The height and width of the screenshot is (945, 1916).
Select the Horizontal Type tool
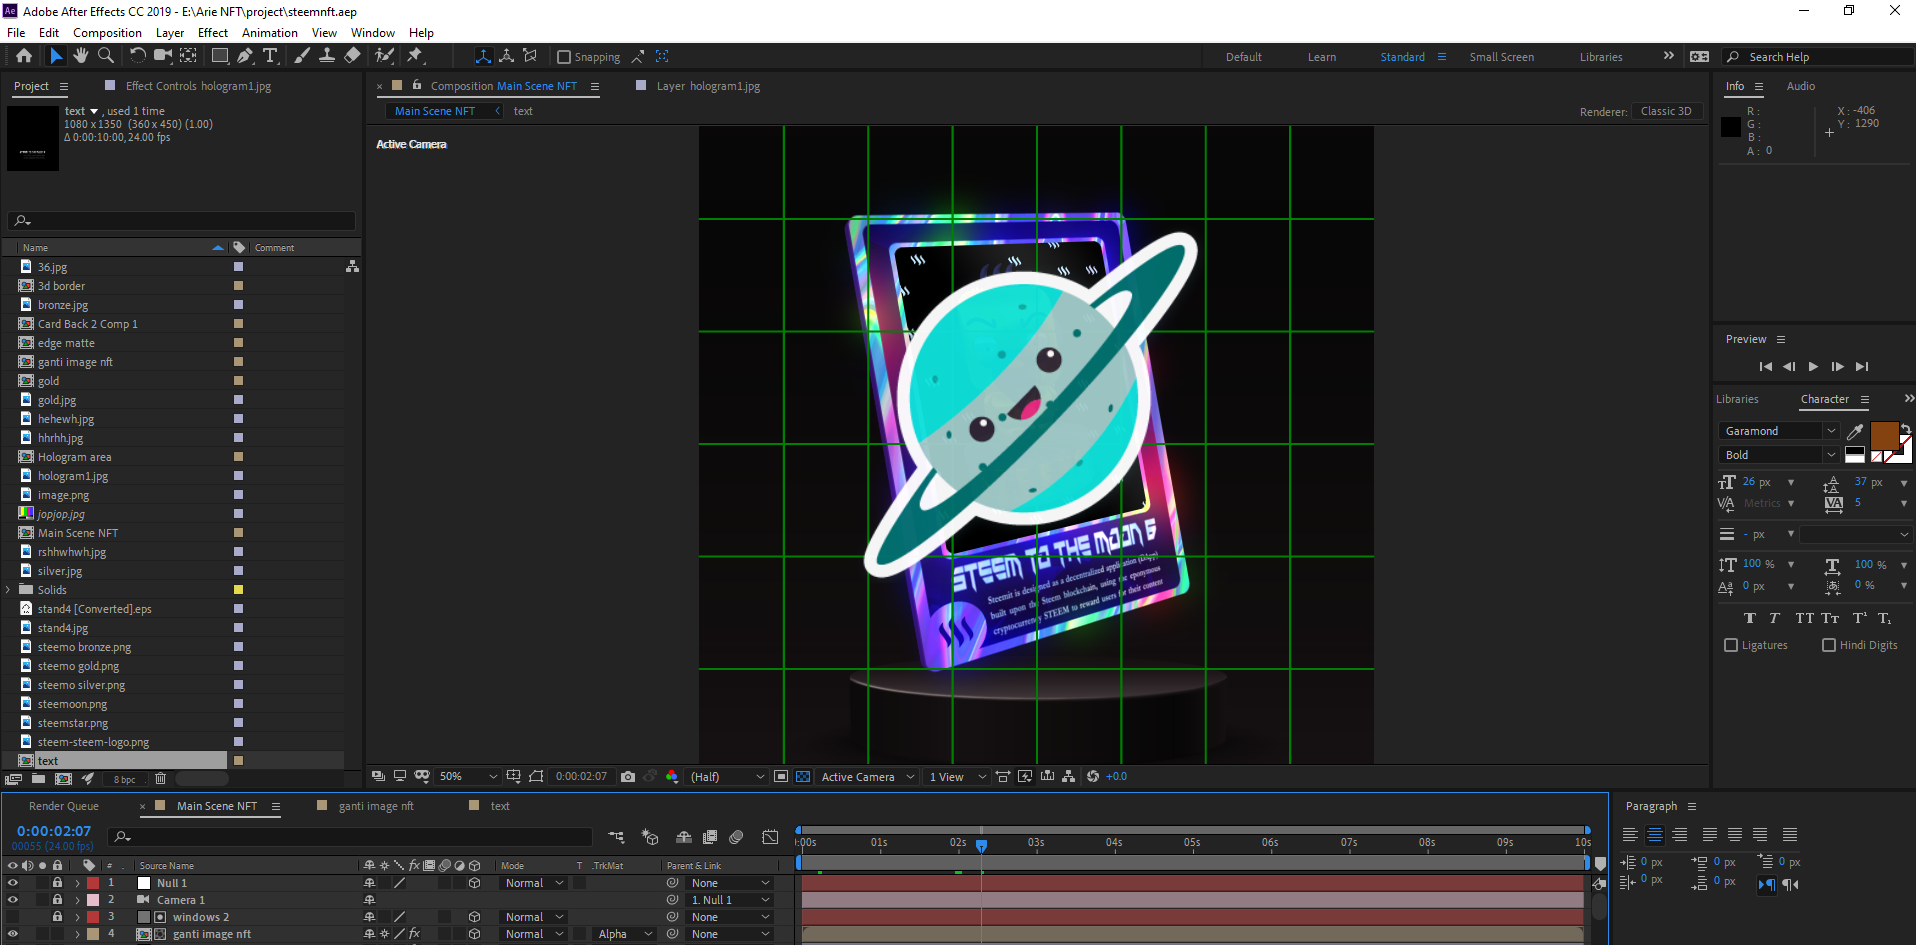pyautogui.click(x=270, y=56)
